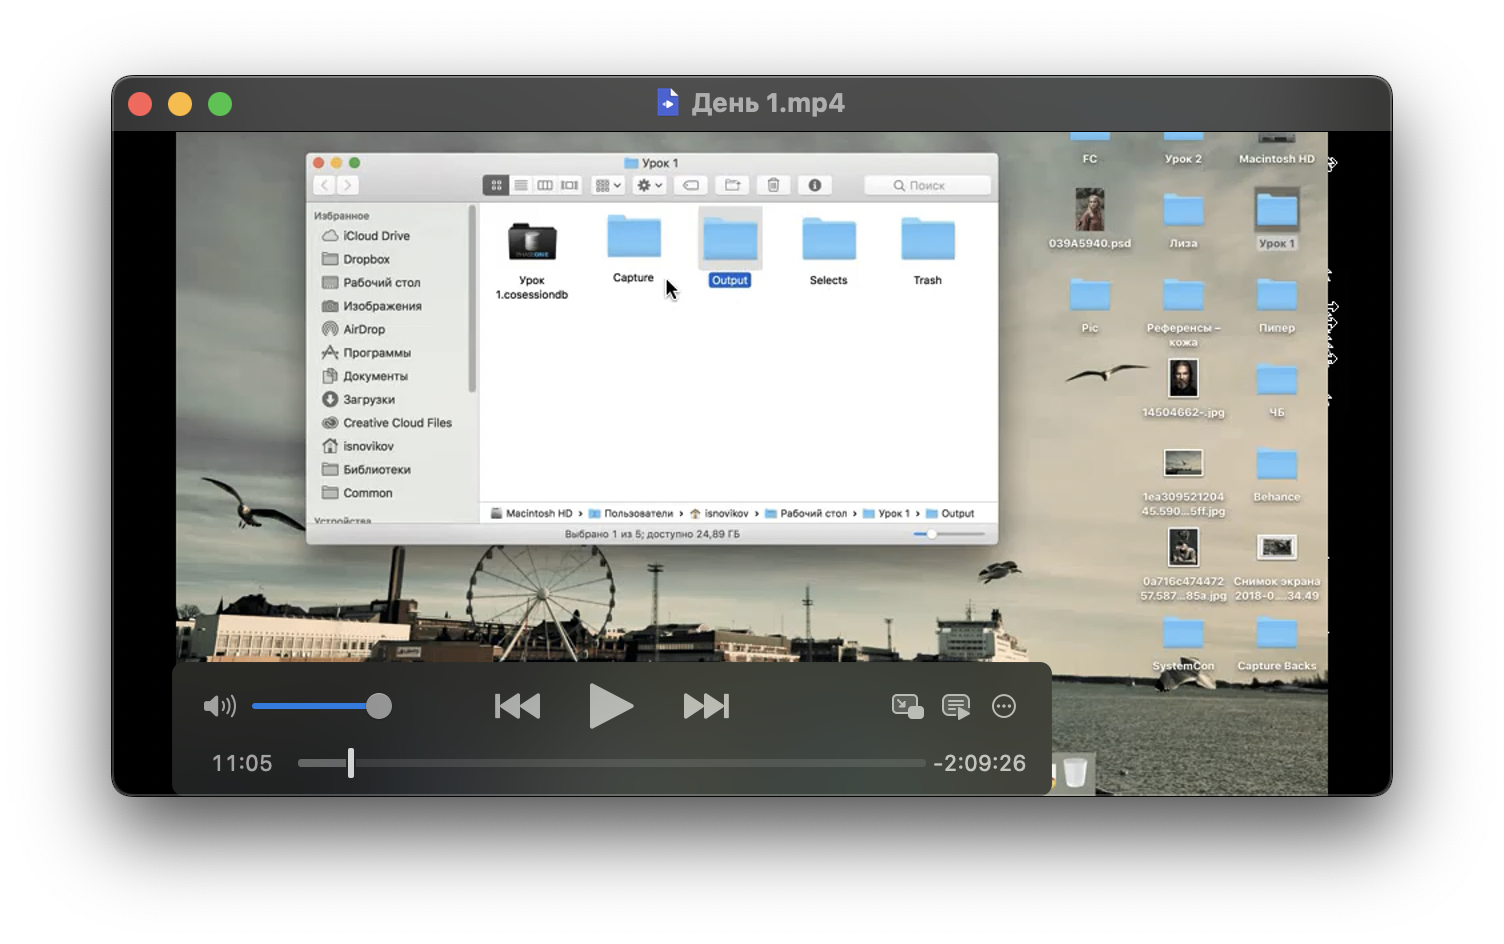This screenshot has height=944, width=1504.
Task: Click the timeline playhead marker
Action: 351,763
